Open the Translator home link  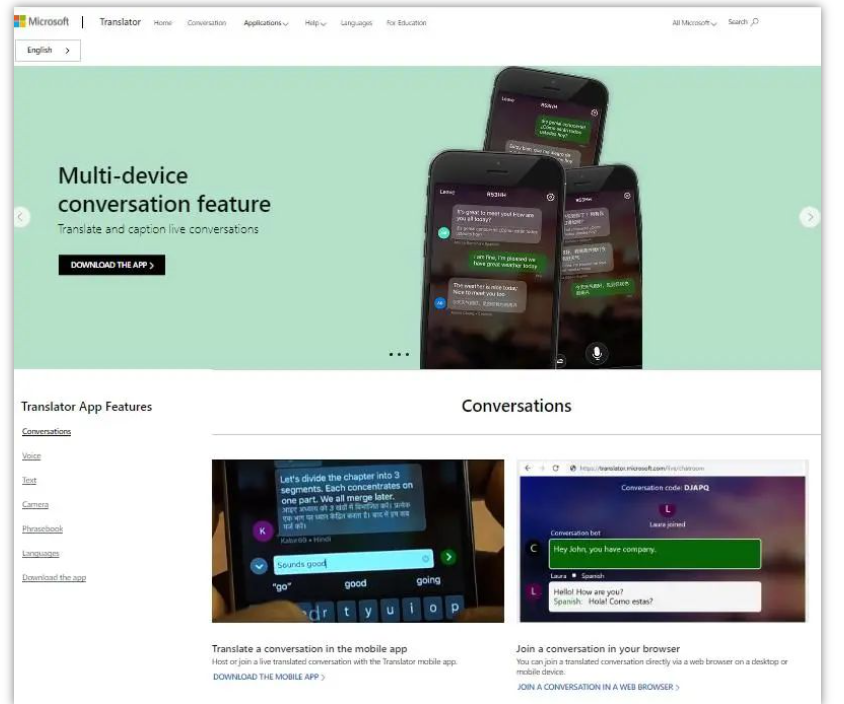pos(120,22)
